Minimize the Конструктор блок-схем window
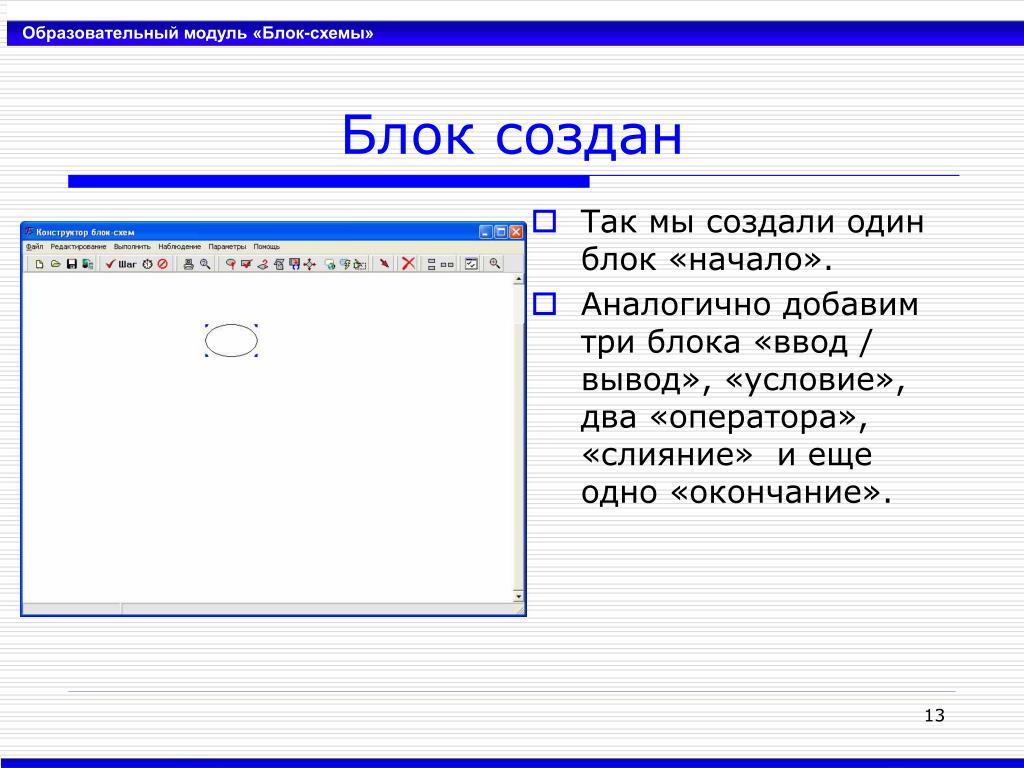This screenshot has height=768, width=1024. click(486, 232)
